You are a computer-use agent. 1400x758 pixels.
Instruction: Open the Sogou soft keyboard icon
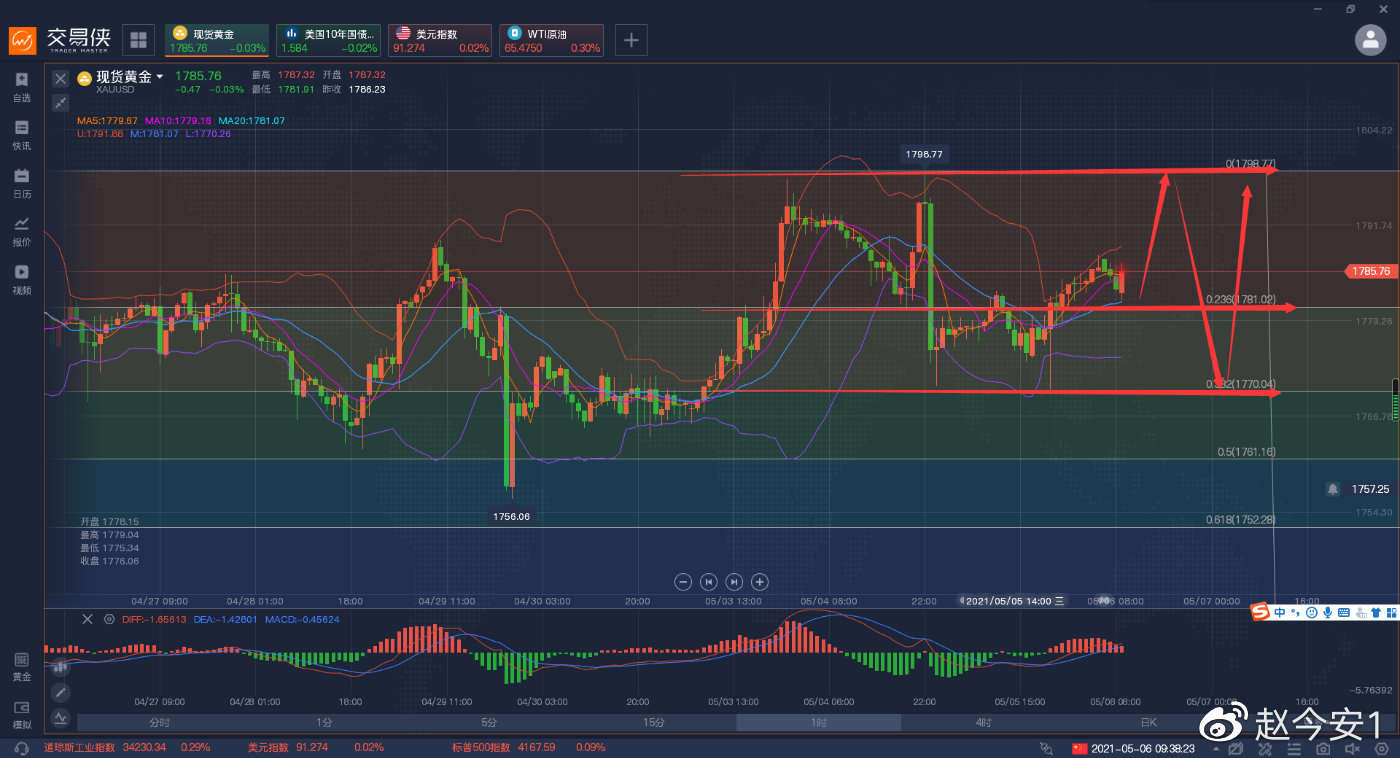pos(1346,612)
